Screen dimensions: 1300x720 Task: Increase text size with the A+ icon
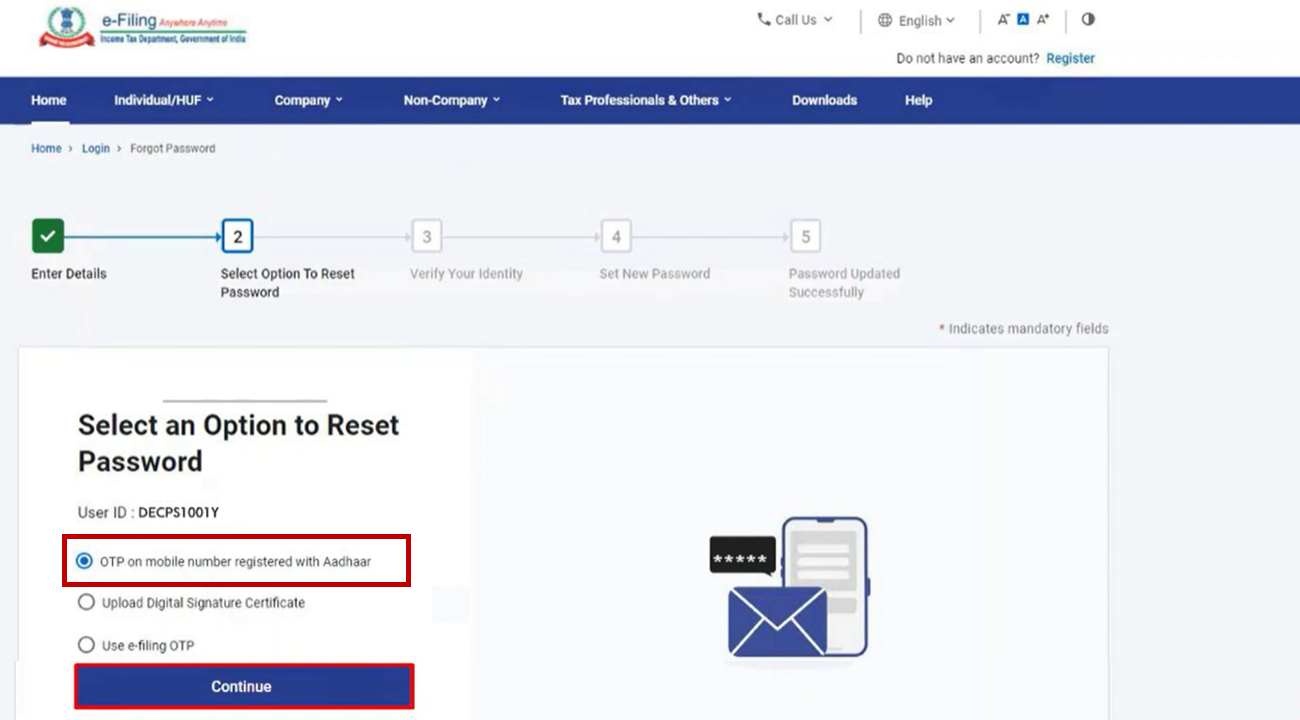(x=1043, y=18)
